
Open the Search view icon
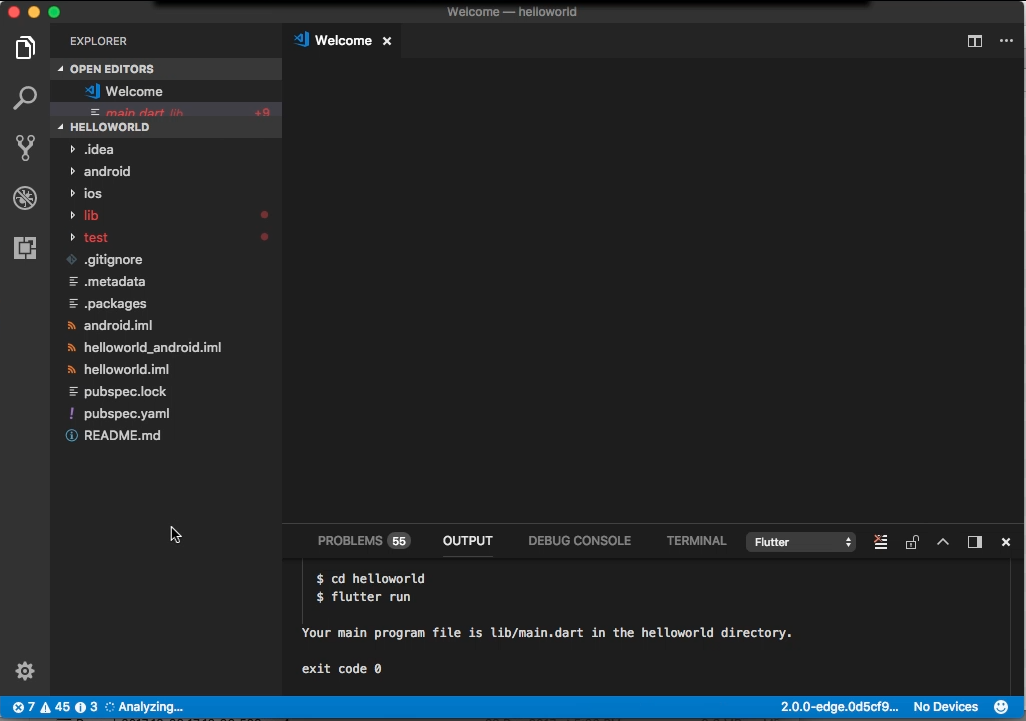tap(25, 98)
